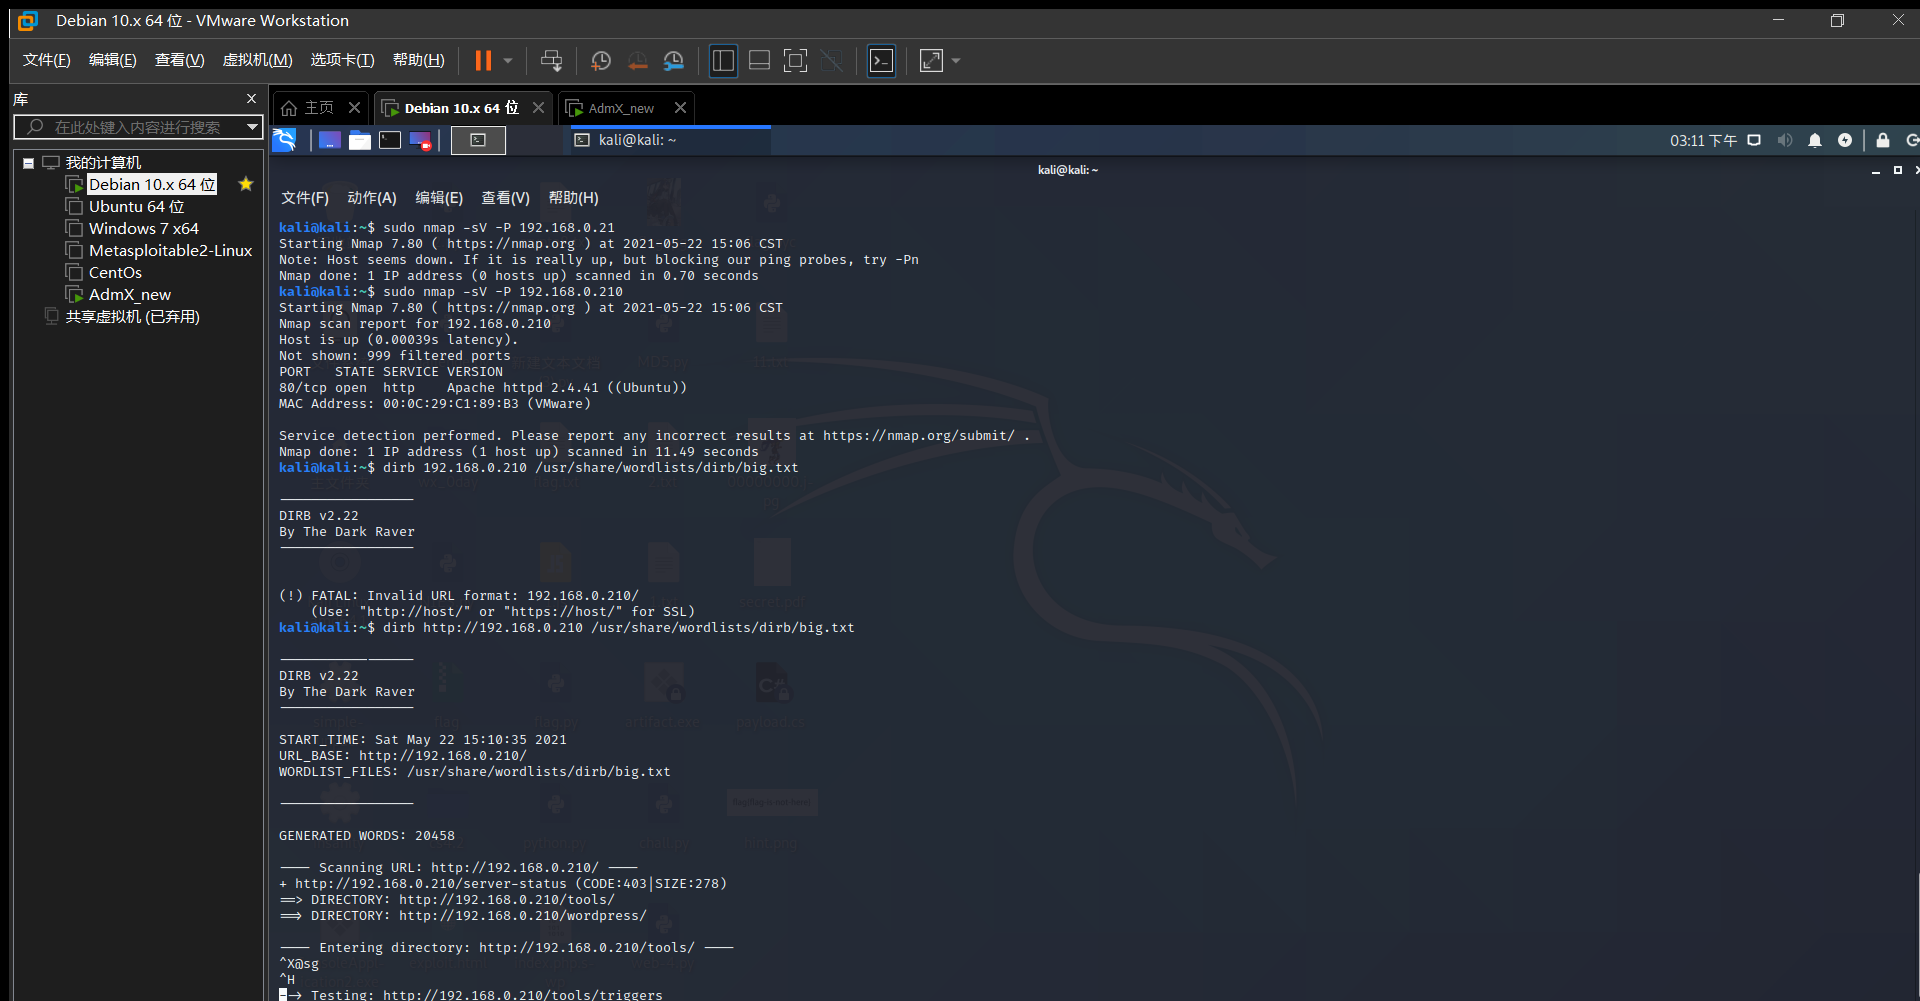The width and height of the screenshot is (1920, 1001).
Task: Pause the virtual machine with the orange button
Action: point(483,61)
